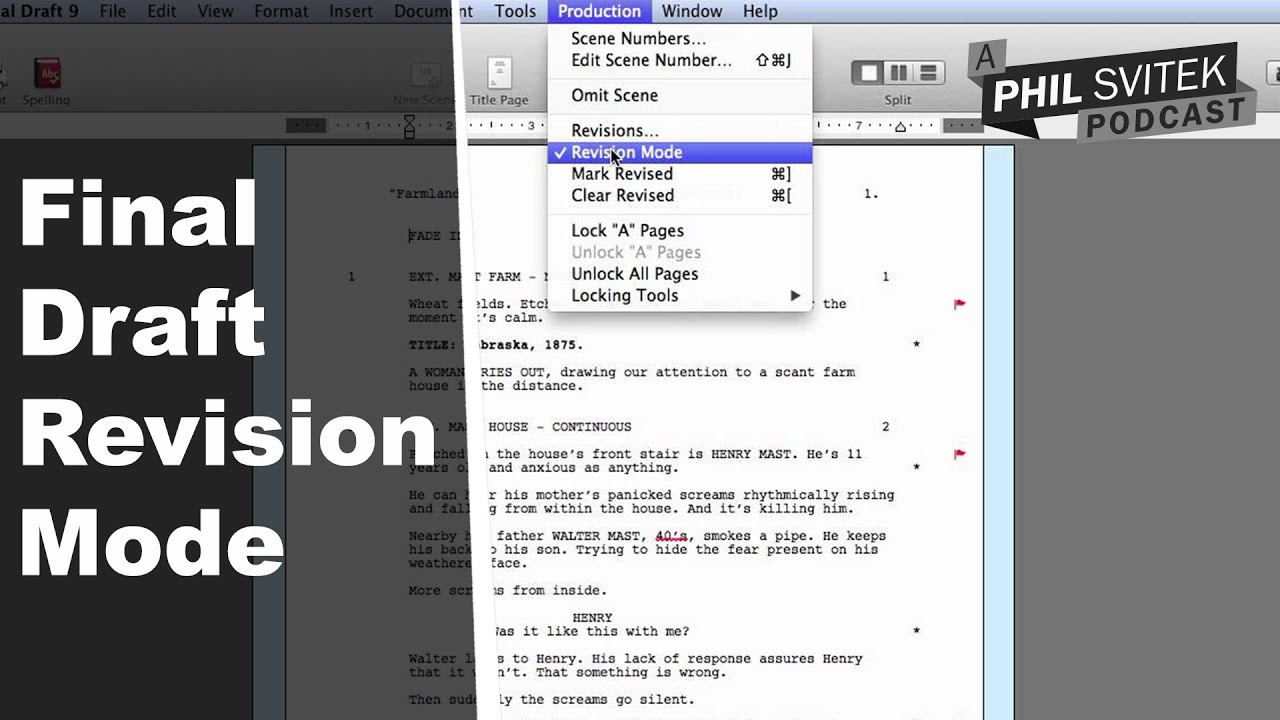
Task: Select the single-pane Split view button
Action: 869,73
